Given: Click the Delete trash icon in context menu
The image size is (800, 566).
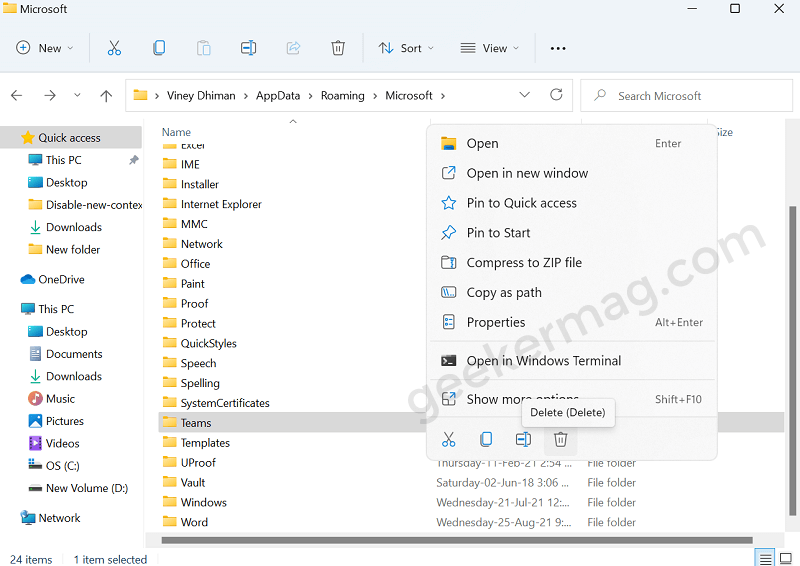Looking at the screenshot, I should [561, 439].
